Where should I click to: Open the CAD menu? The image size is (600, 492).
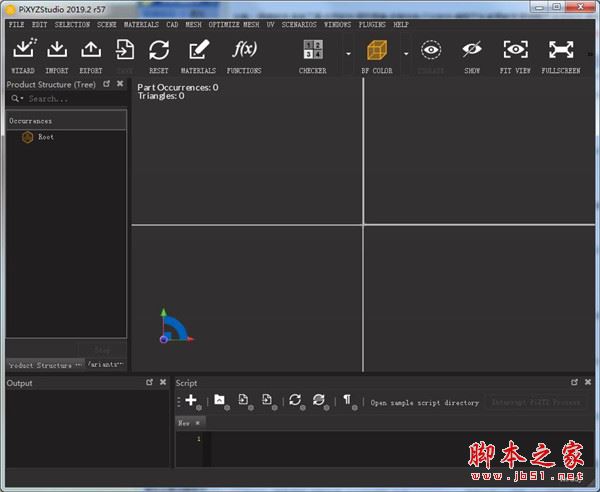[x=172, y=24]
